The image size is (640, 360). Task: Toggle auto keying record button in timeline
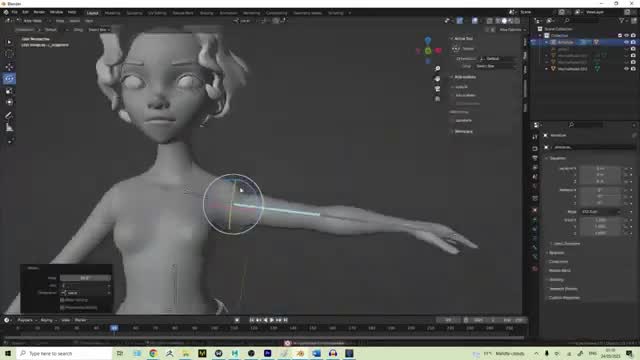coord(237,320)
